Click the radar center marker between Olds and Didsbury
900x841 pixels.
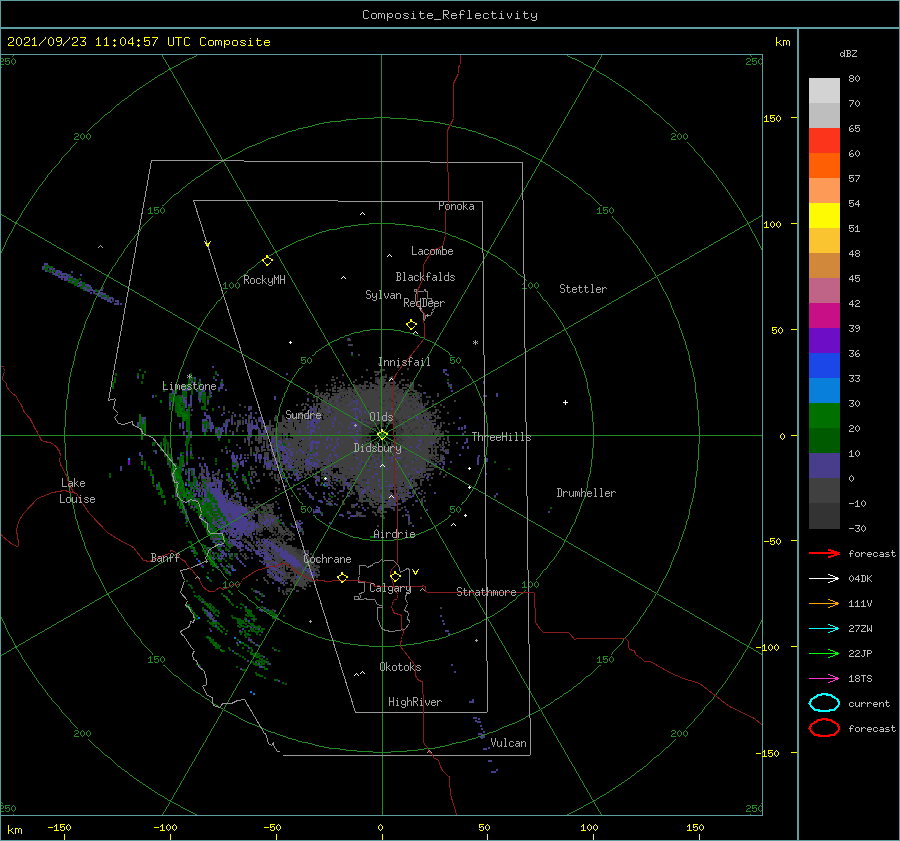(x=382, y=435)
